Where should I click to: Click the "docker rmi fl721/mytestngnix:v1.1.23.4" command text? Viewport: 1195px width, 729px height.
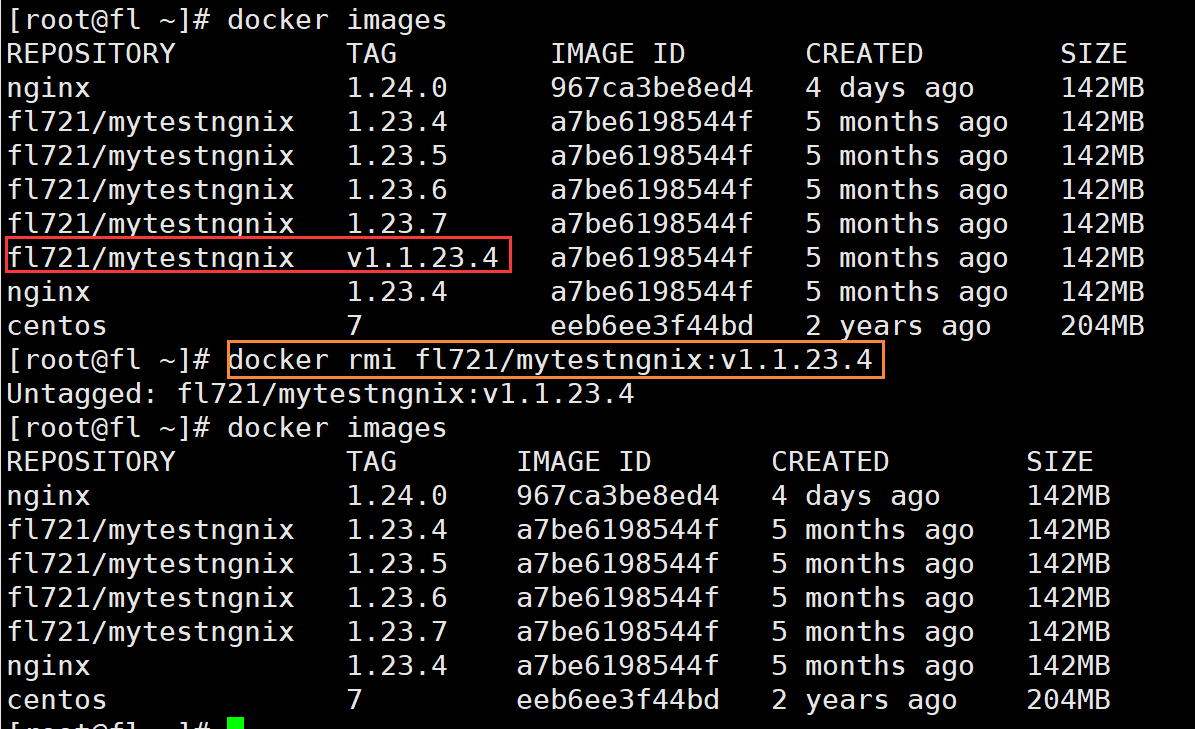click(x=550, y=360)
